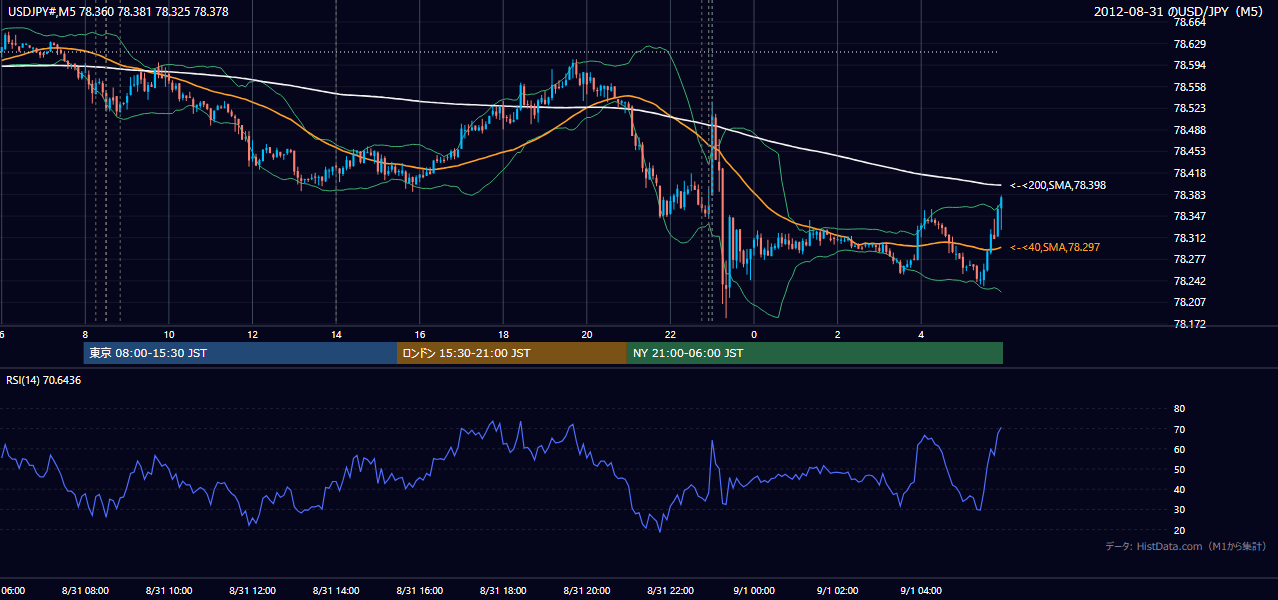Click the 9/1 04:00 time label

921,591
